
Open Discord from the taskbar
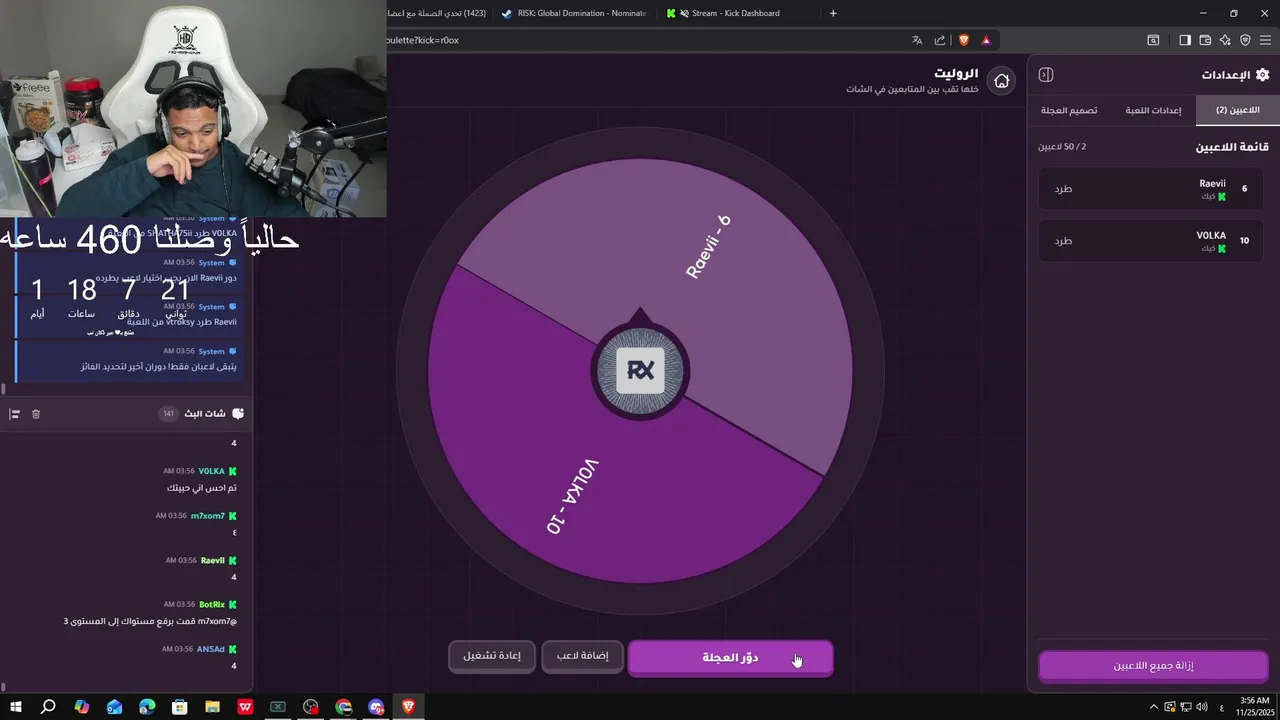pos(376,707)
